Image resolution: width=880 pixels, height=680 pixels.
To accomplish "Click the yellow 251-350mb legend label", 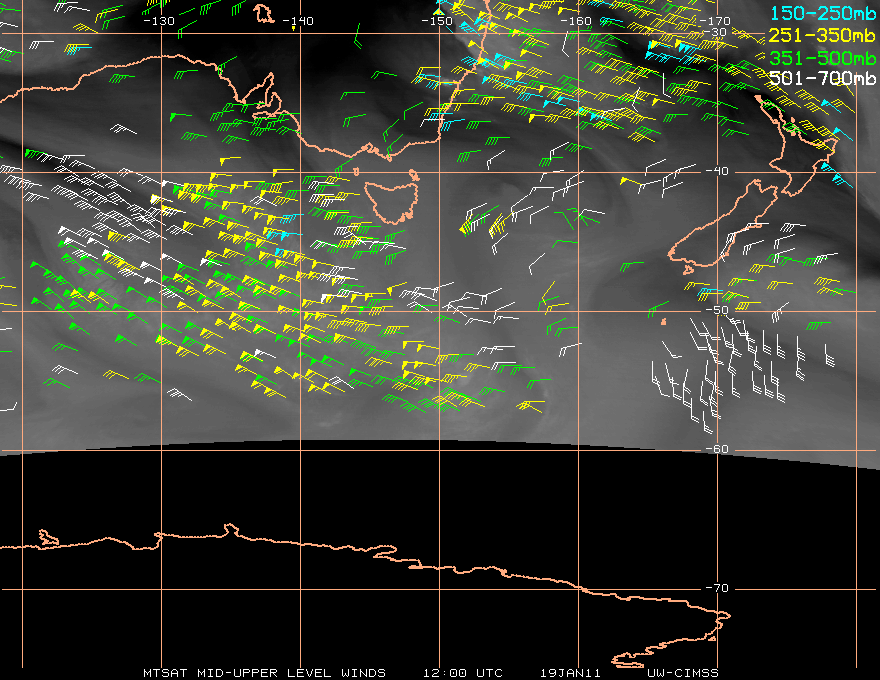I will [x=822, y=35].
